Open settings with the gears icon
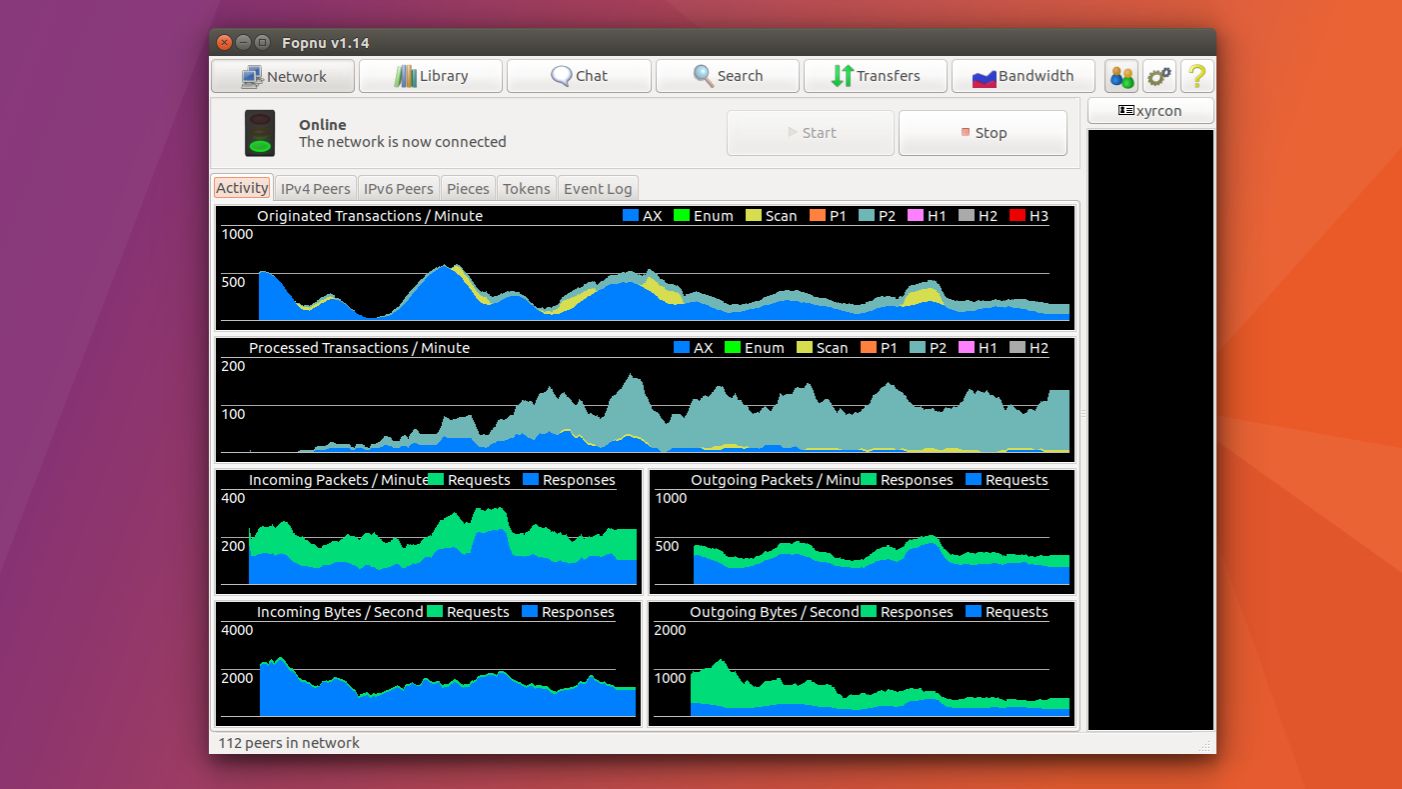Viewport: 1402px width, 789px height. tap(1159, 76)
